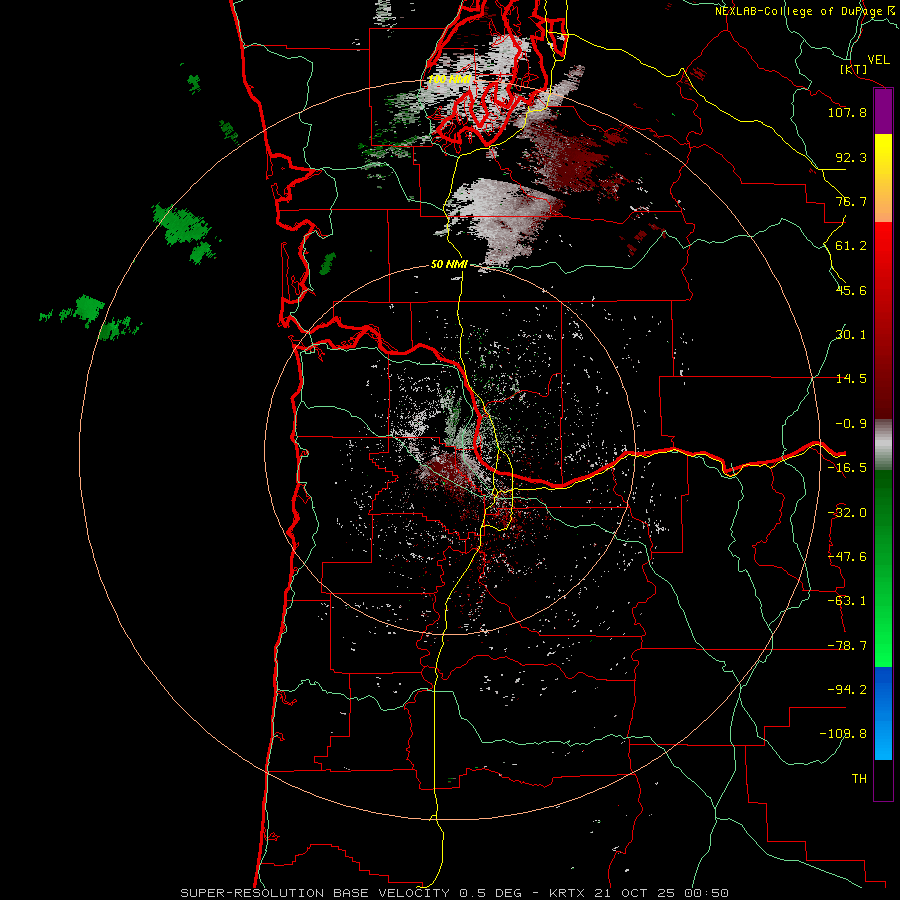Click the 76.7 velocity scale value
The height and width of the screenshot is (900, 900).
[x=851, y=201]
